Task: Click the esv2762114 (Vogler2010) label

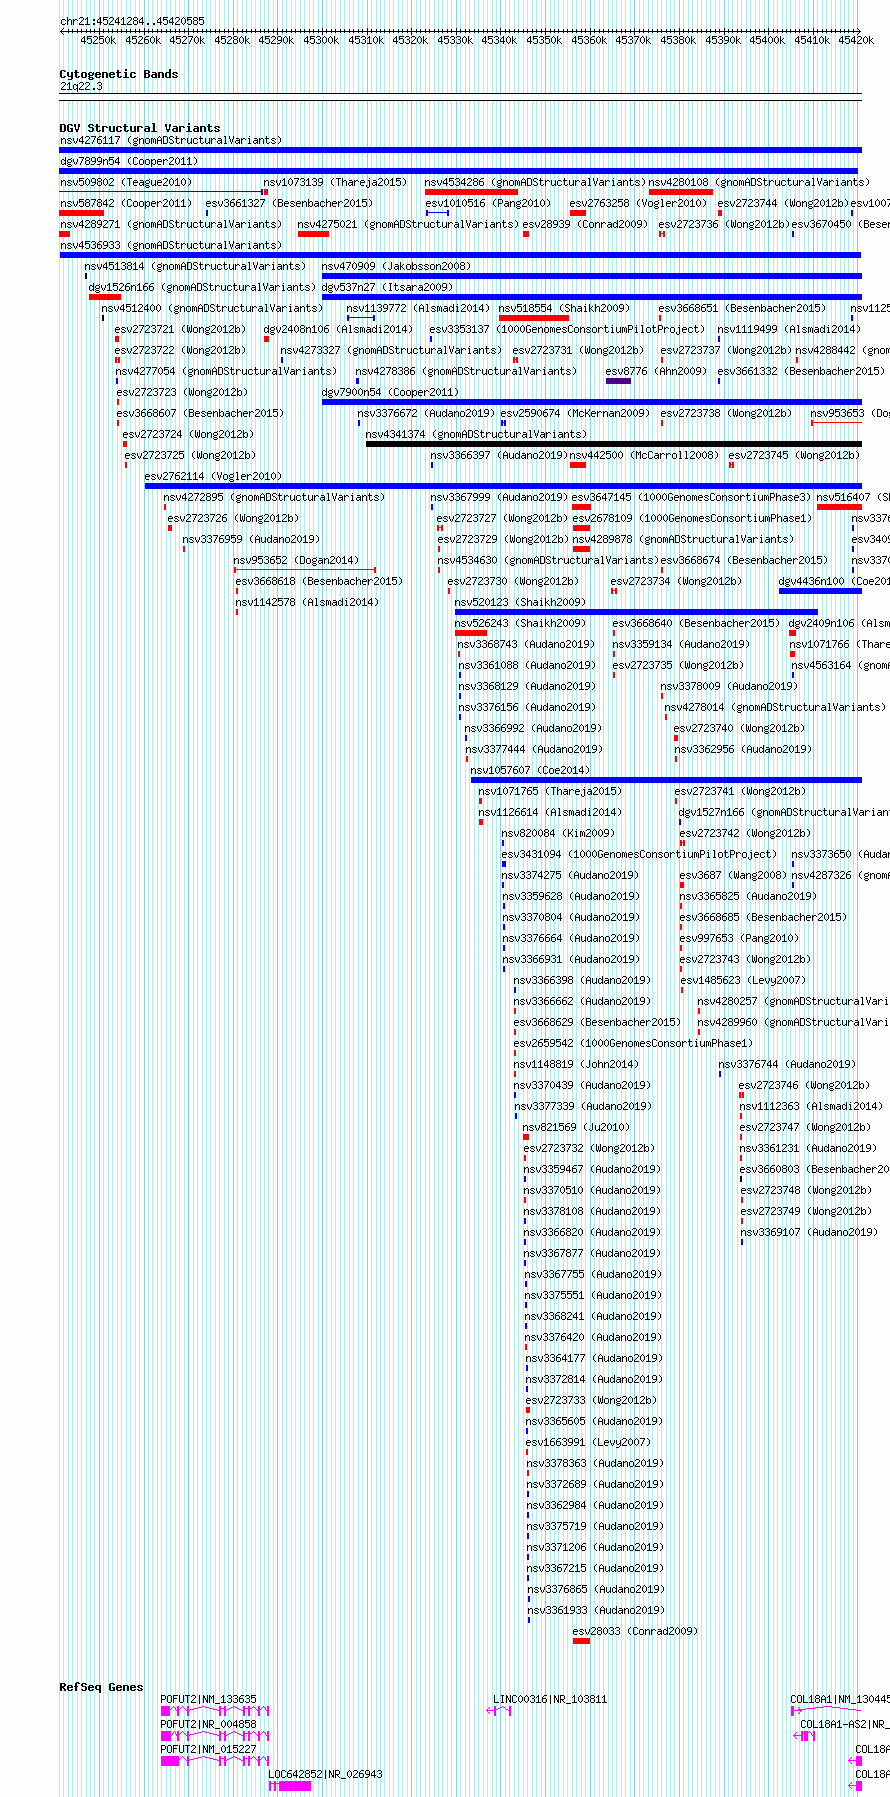Action: pyautogui.click(x=213, y=476)
